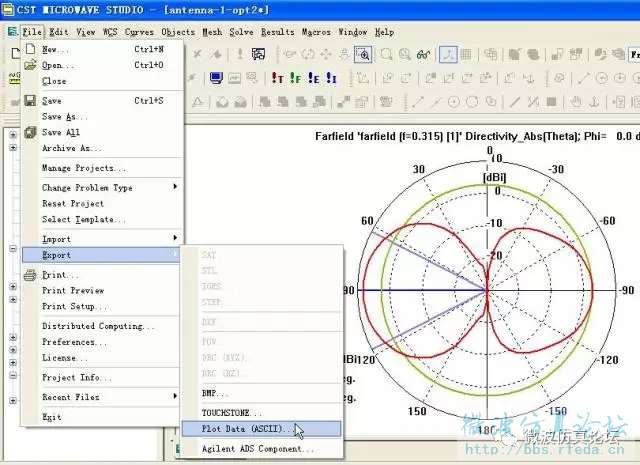This screenshot has width=640, height=465.
Task: Open the Window menu
Action: [353, 32]
